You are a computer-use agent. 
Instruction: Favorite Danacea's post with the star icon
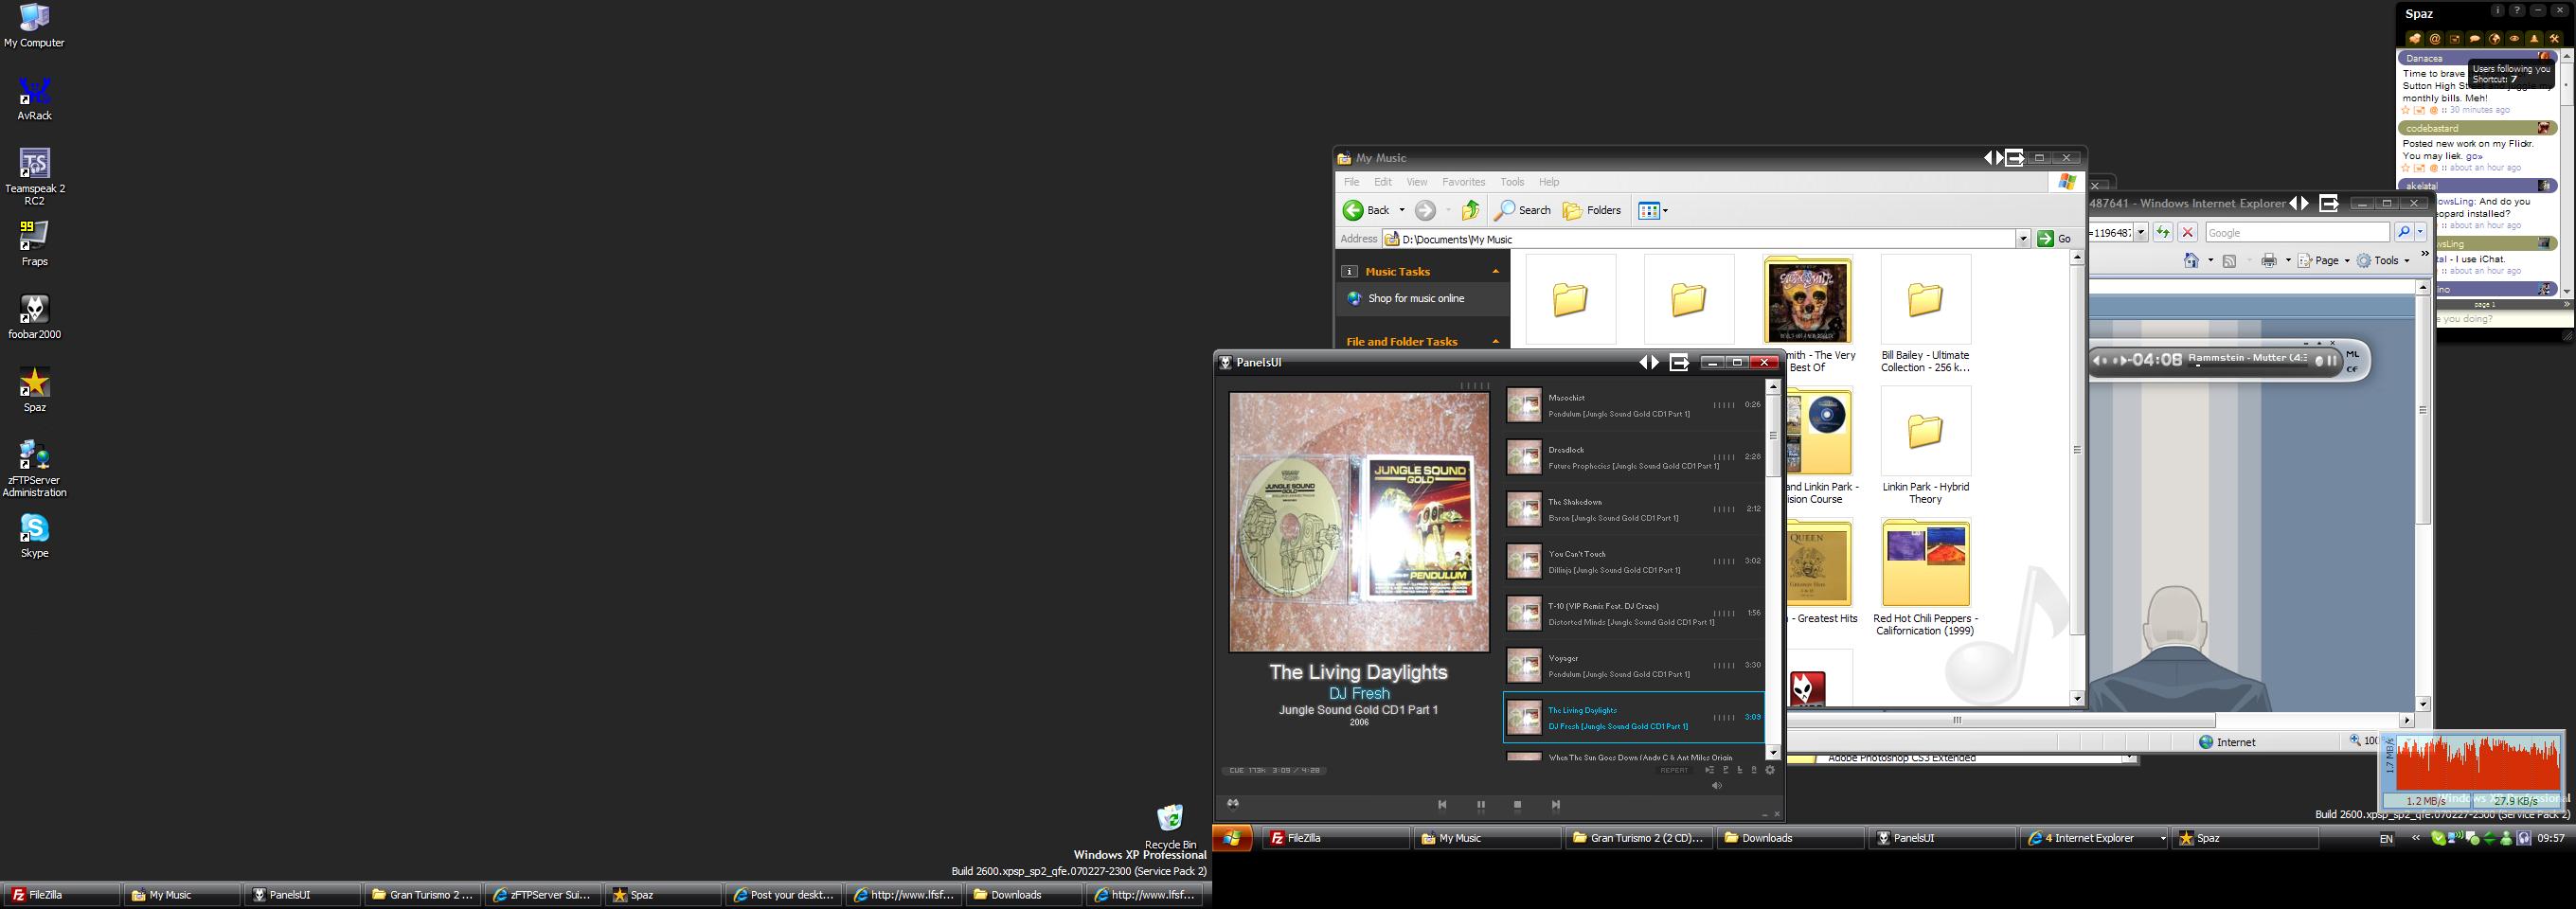click(2407, 110)
